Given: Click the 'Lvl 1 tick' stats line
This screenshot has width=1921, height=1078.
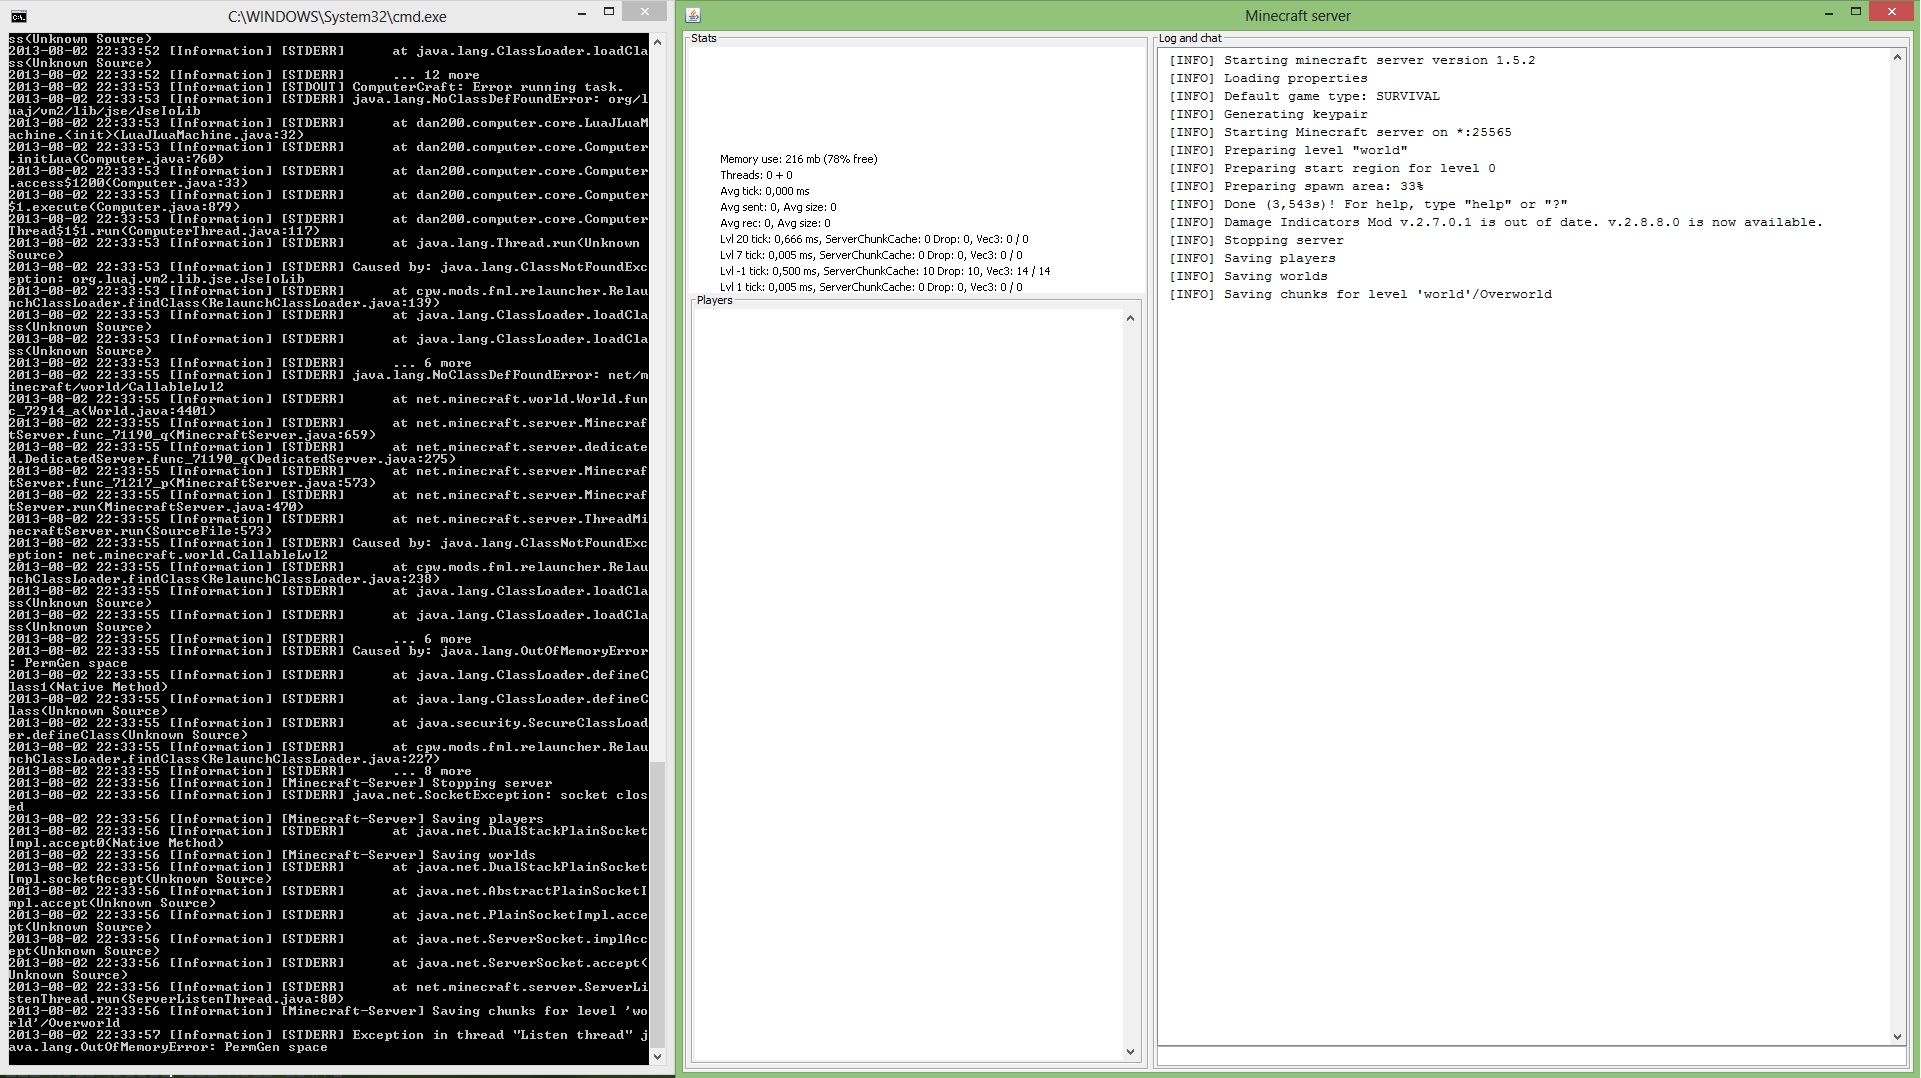Looking at the screenshot, I should click(x=871, y=287).
